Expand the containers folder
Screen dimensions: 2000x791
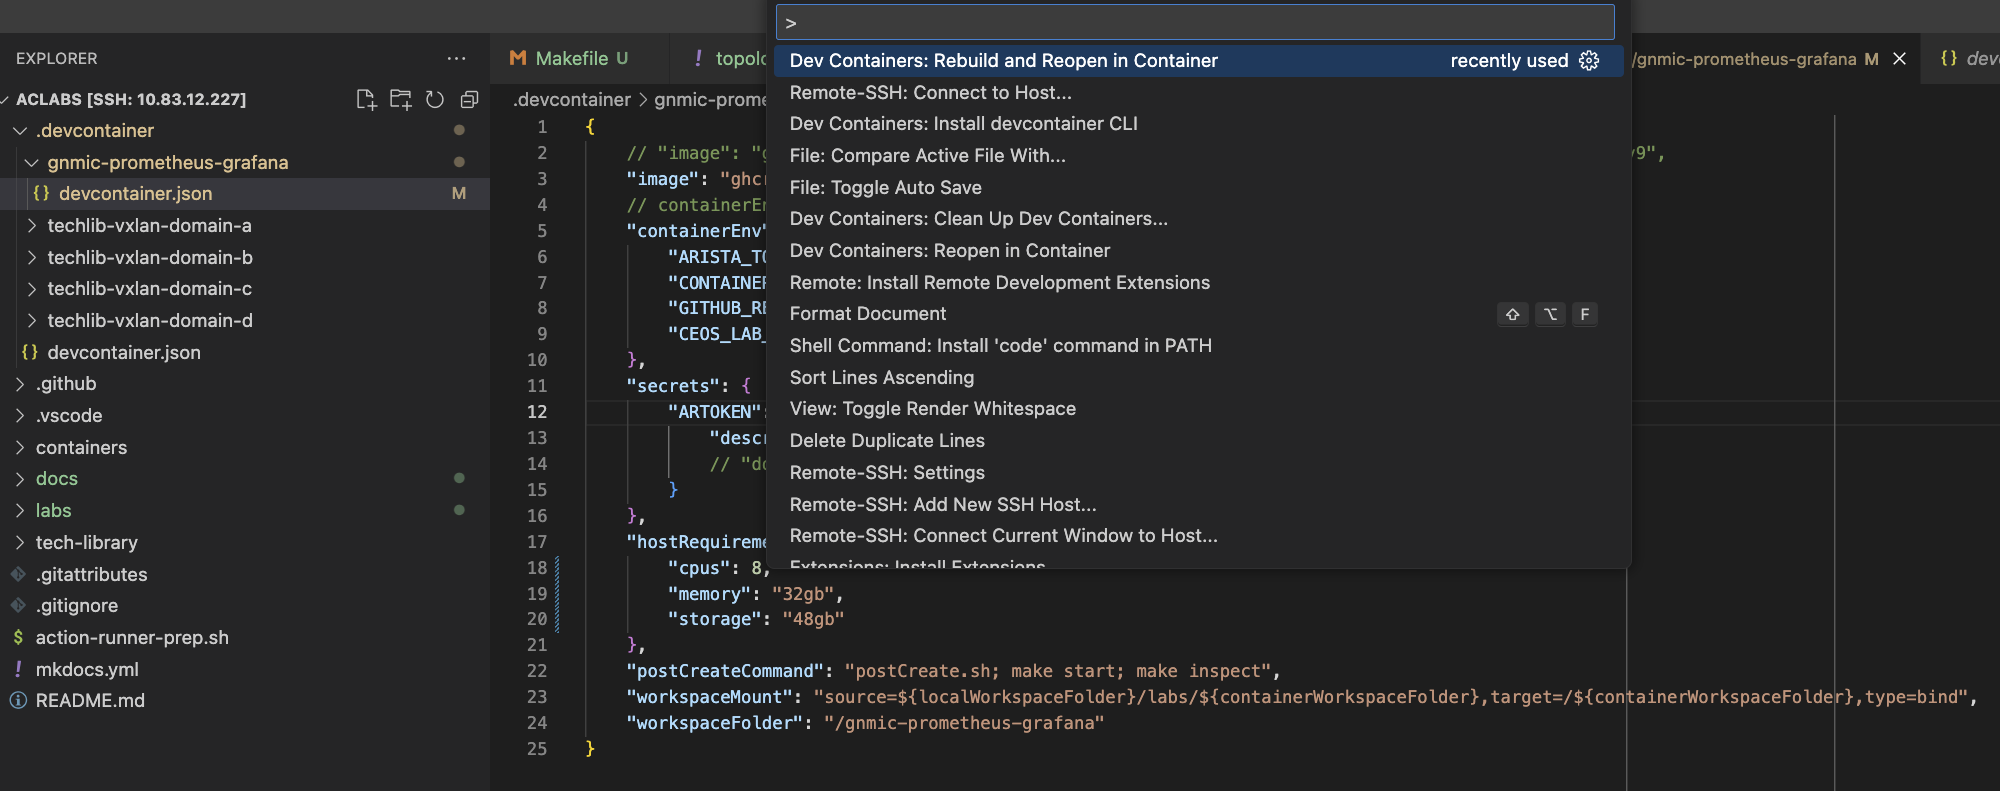pos(20,447)
